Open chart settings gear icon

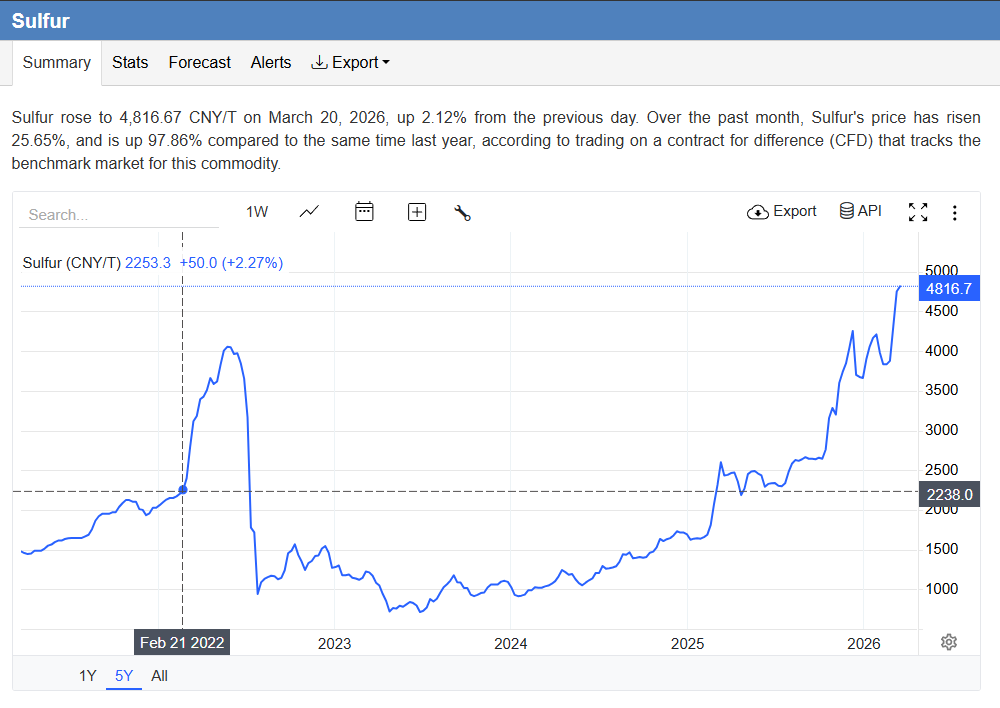949,642
